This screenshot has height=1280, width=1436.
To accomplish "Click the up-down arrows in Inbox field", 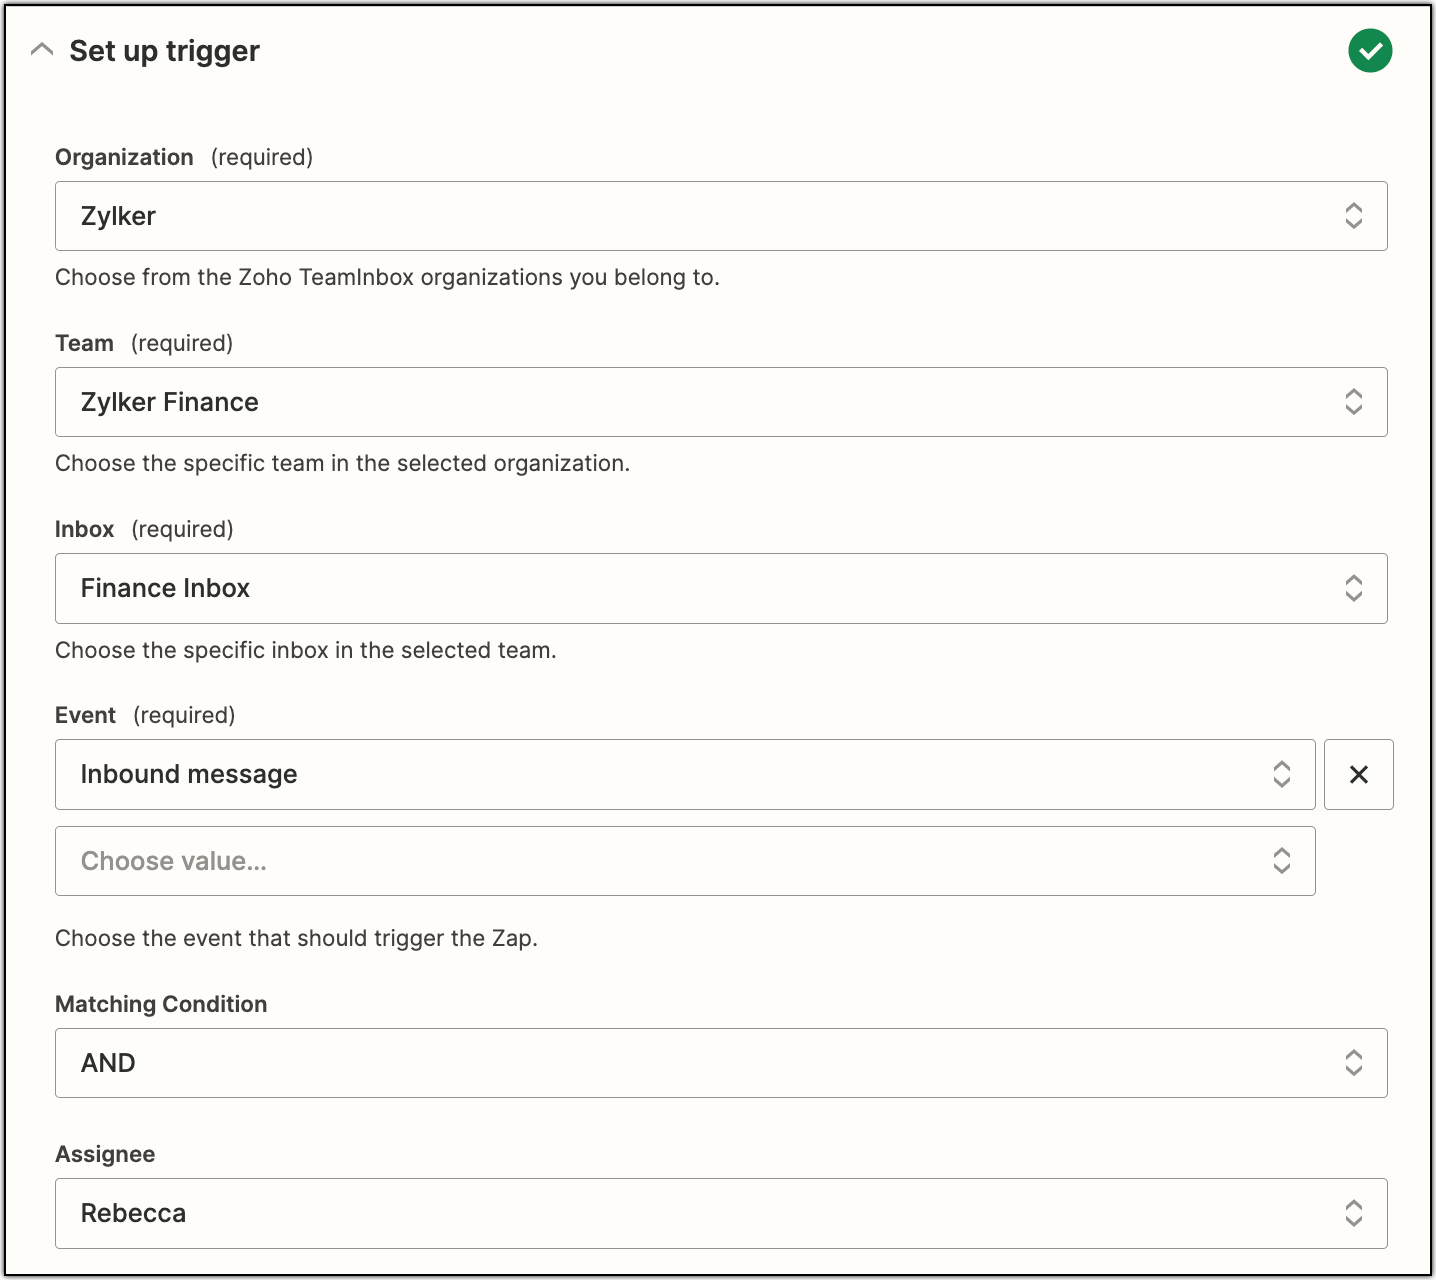I will (1353, 588).
